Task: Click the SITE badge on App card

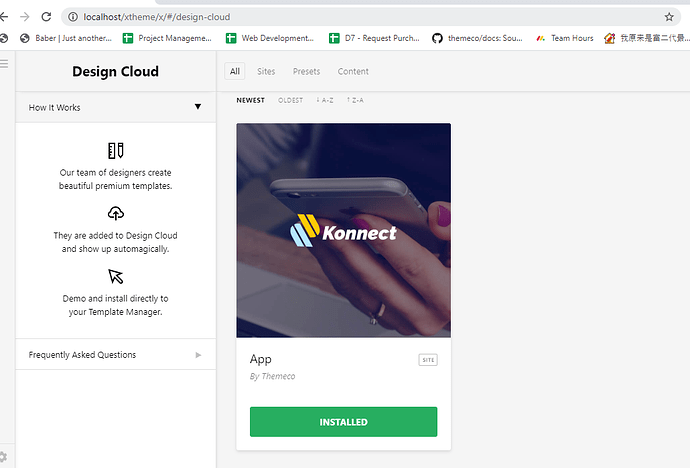Action: pos(428,360)
